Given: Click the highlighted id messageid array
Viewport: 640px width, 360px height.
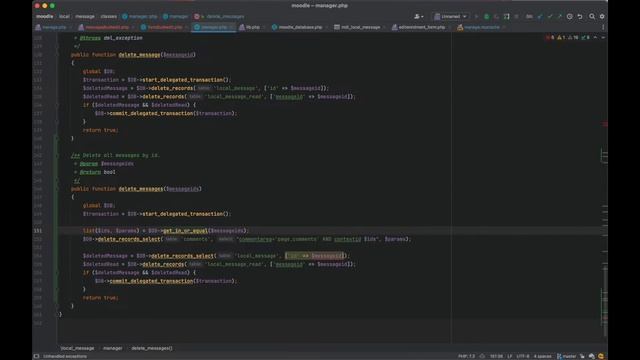Looking at the screenshot, I should tap(316, 256).
